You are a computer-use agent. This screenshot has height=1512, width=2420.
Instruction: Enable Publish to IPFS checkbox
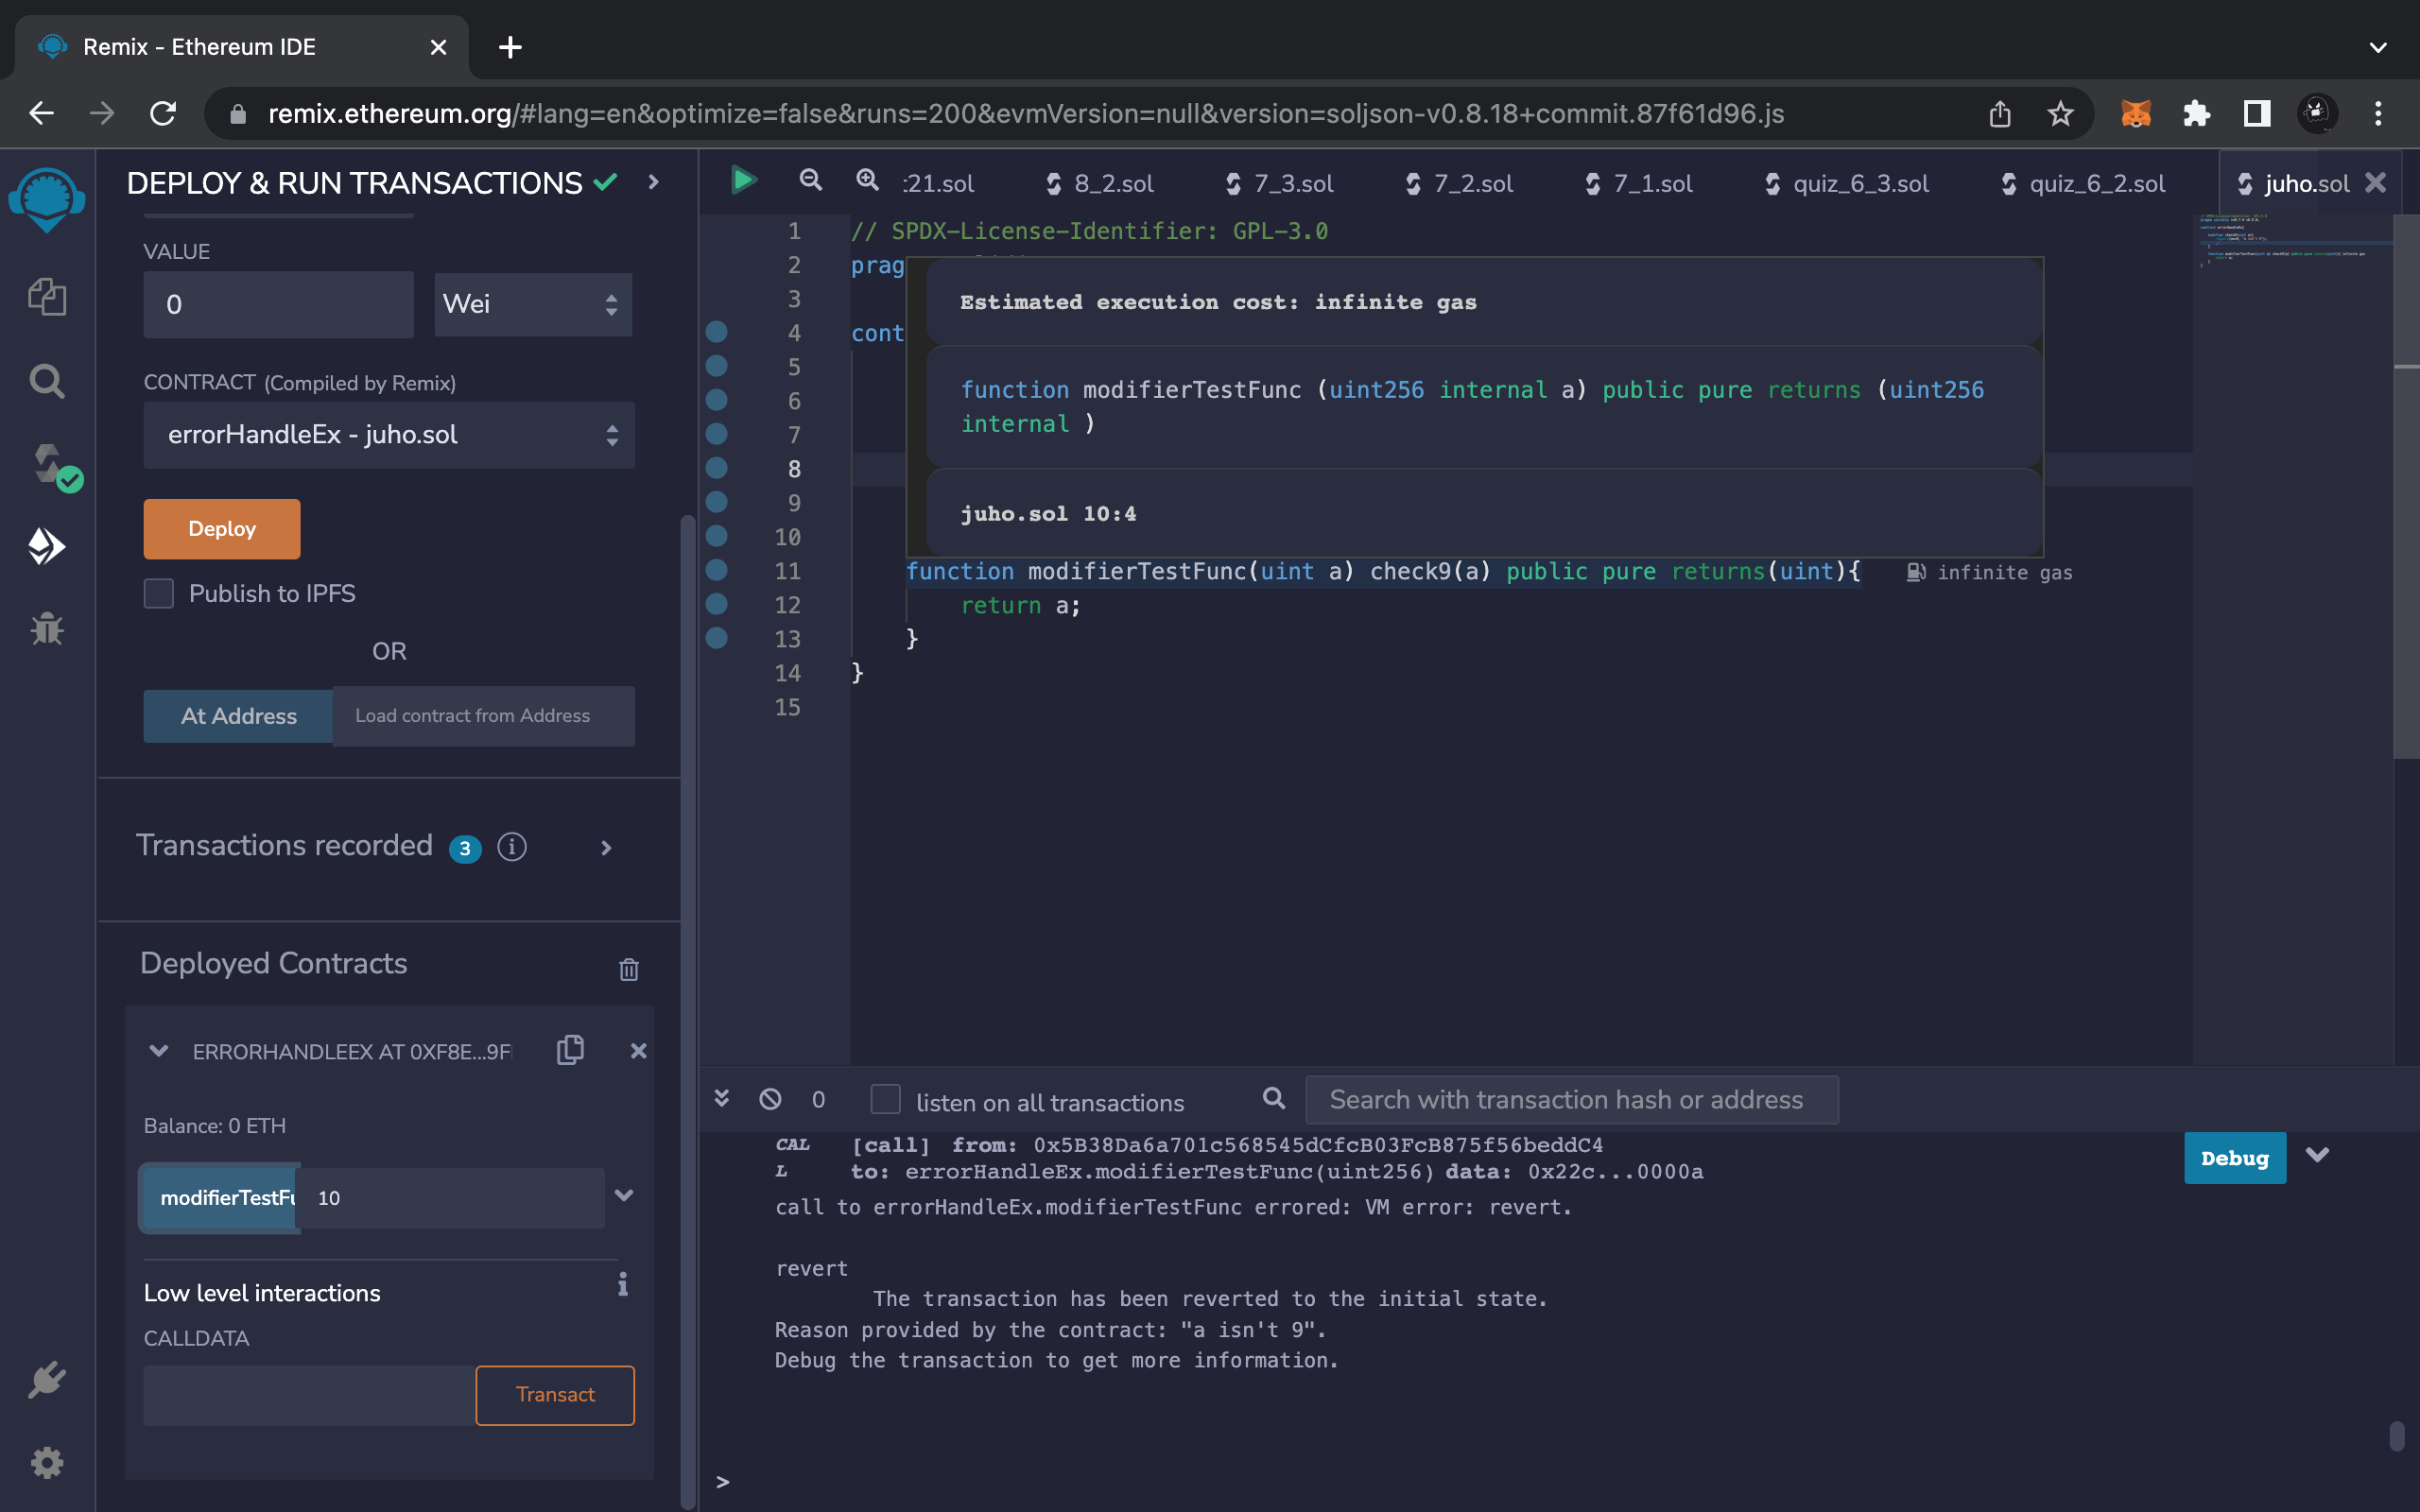point(159,593)
